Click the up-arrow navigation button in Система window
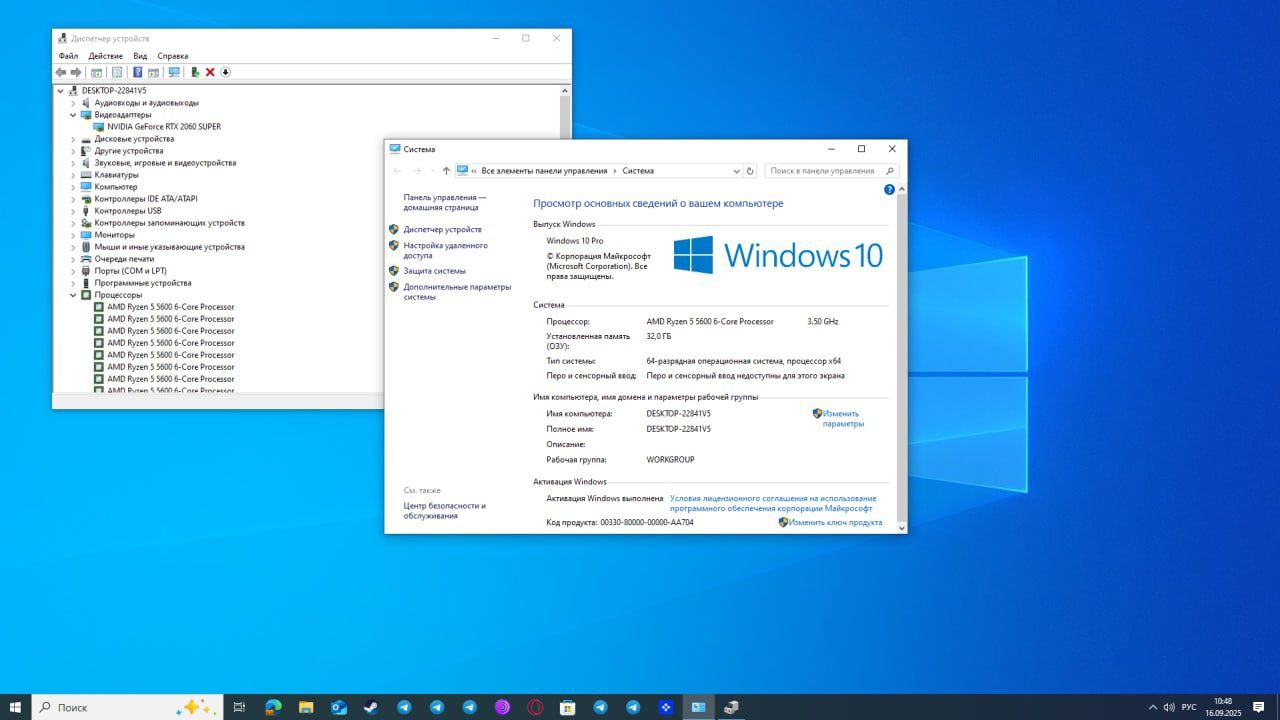 pos(446,171)
